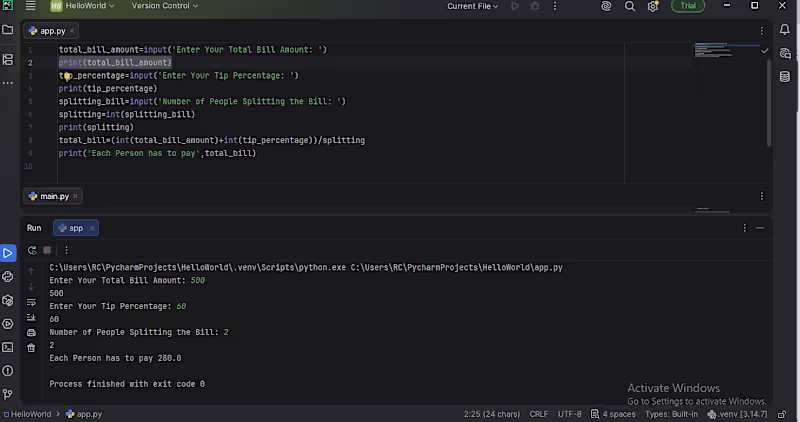The width and height of the screenshot is (800, 422).
Task: Close the app run tab
Action: point(92,228)
